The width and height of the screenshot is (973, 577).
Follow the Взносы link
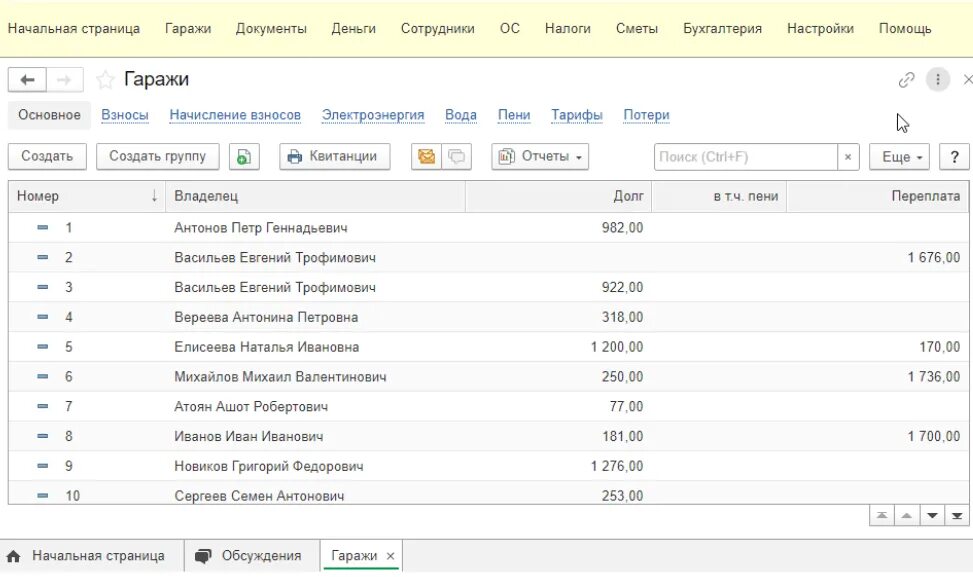(x=125, y=115)
